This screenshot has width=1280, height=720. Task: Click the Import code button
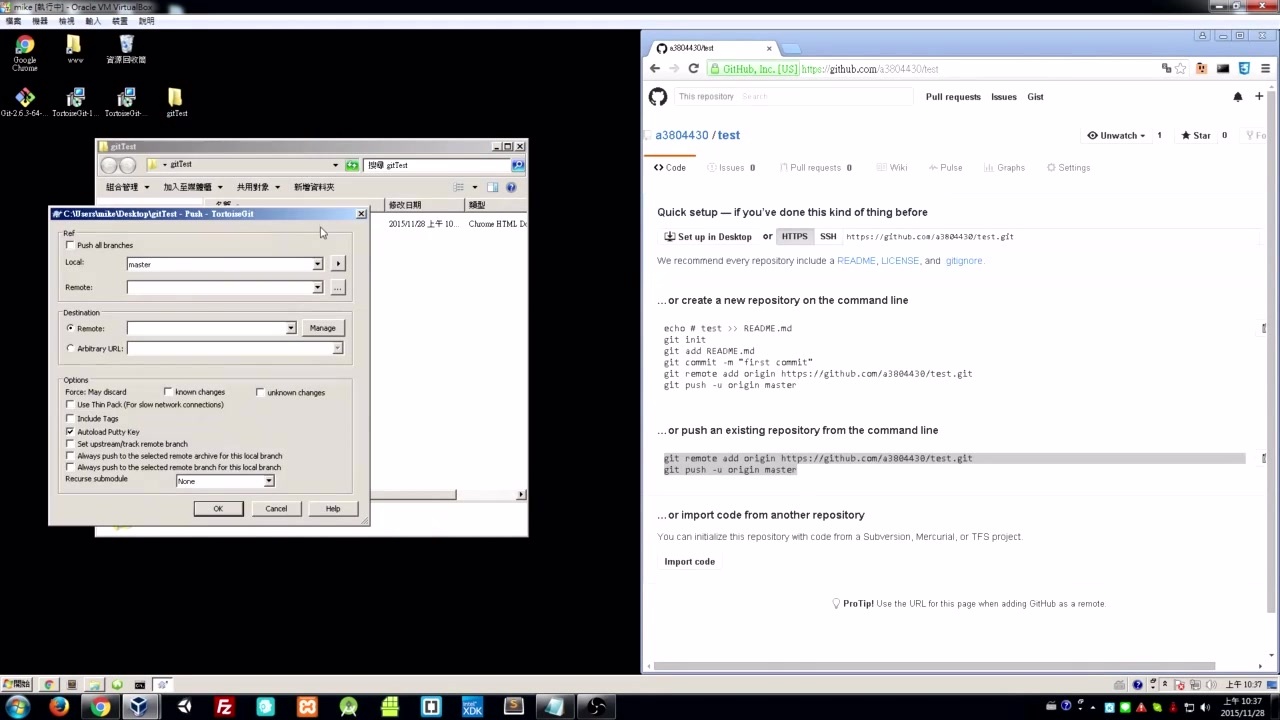pyautogui.click(x=689, y=562)
